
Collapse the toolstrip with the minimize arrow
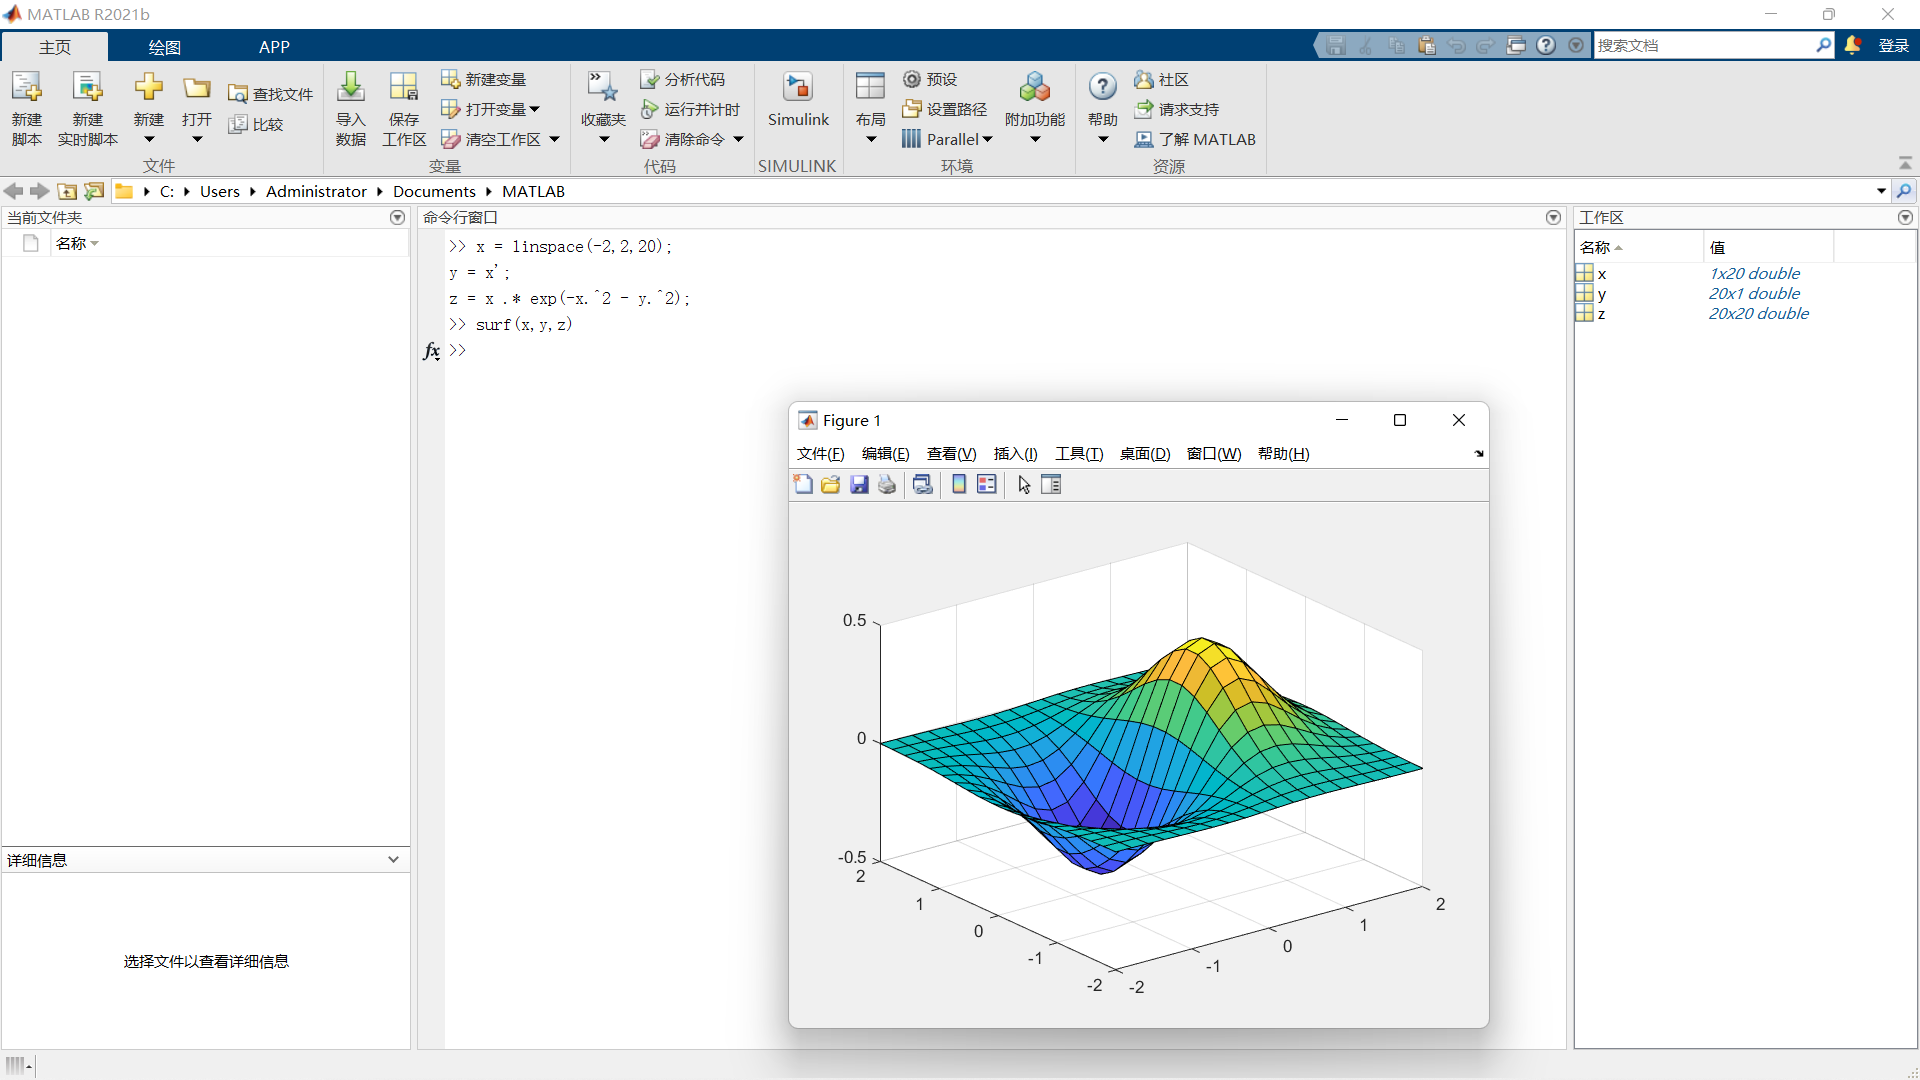pos(1905,163)
